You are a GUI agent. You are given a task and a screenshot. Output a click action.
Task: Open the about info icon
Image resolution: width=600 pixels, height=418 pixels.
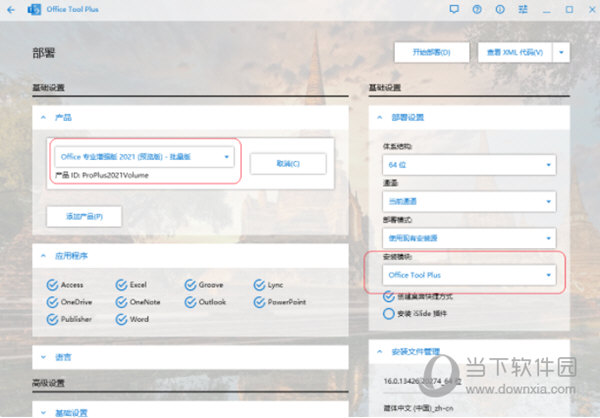(500, 9)
